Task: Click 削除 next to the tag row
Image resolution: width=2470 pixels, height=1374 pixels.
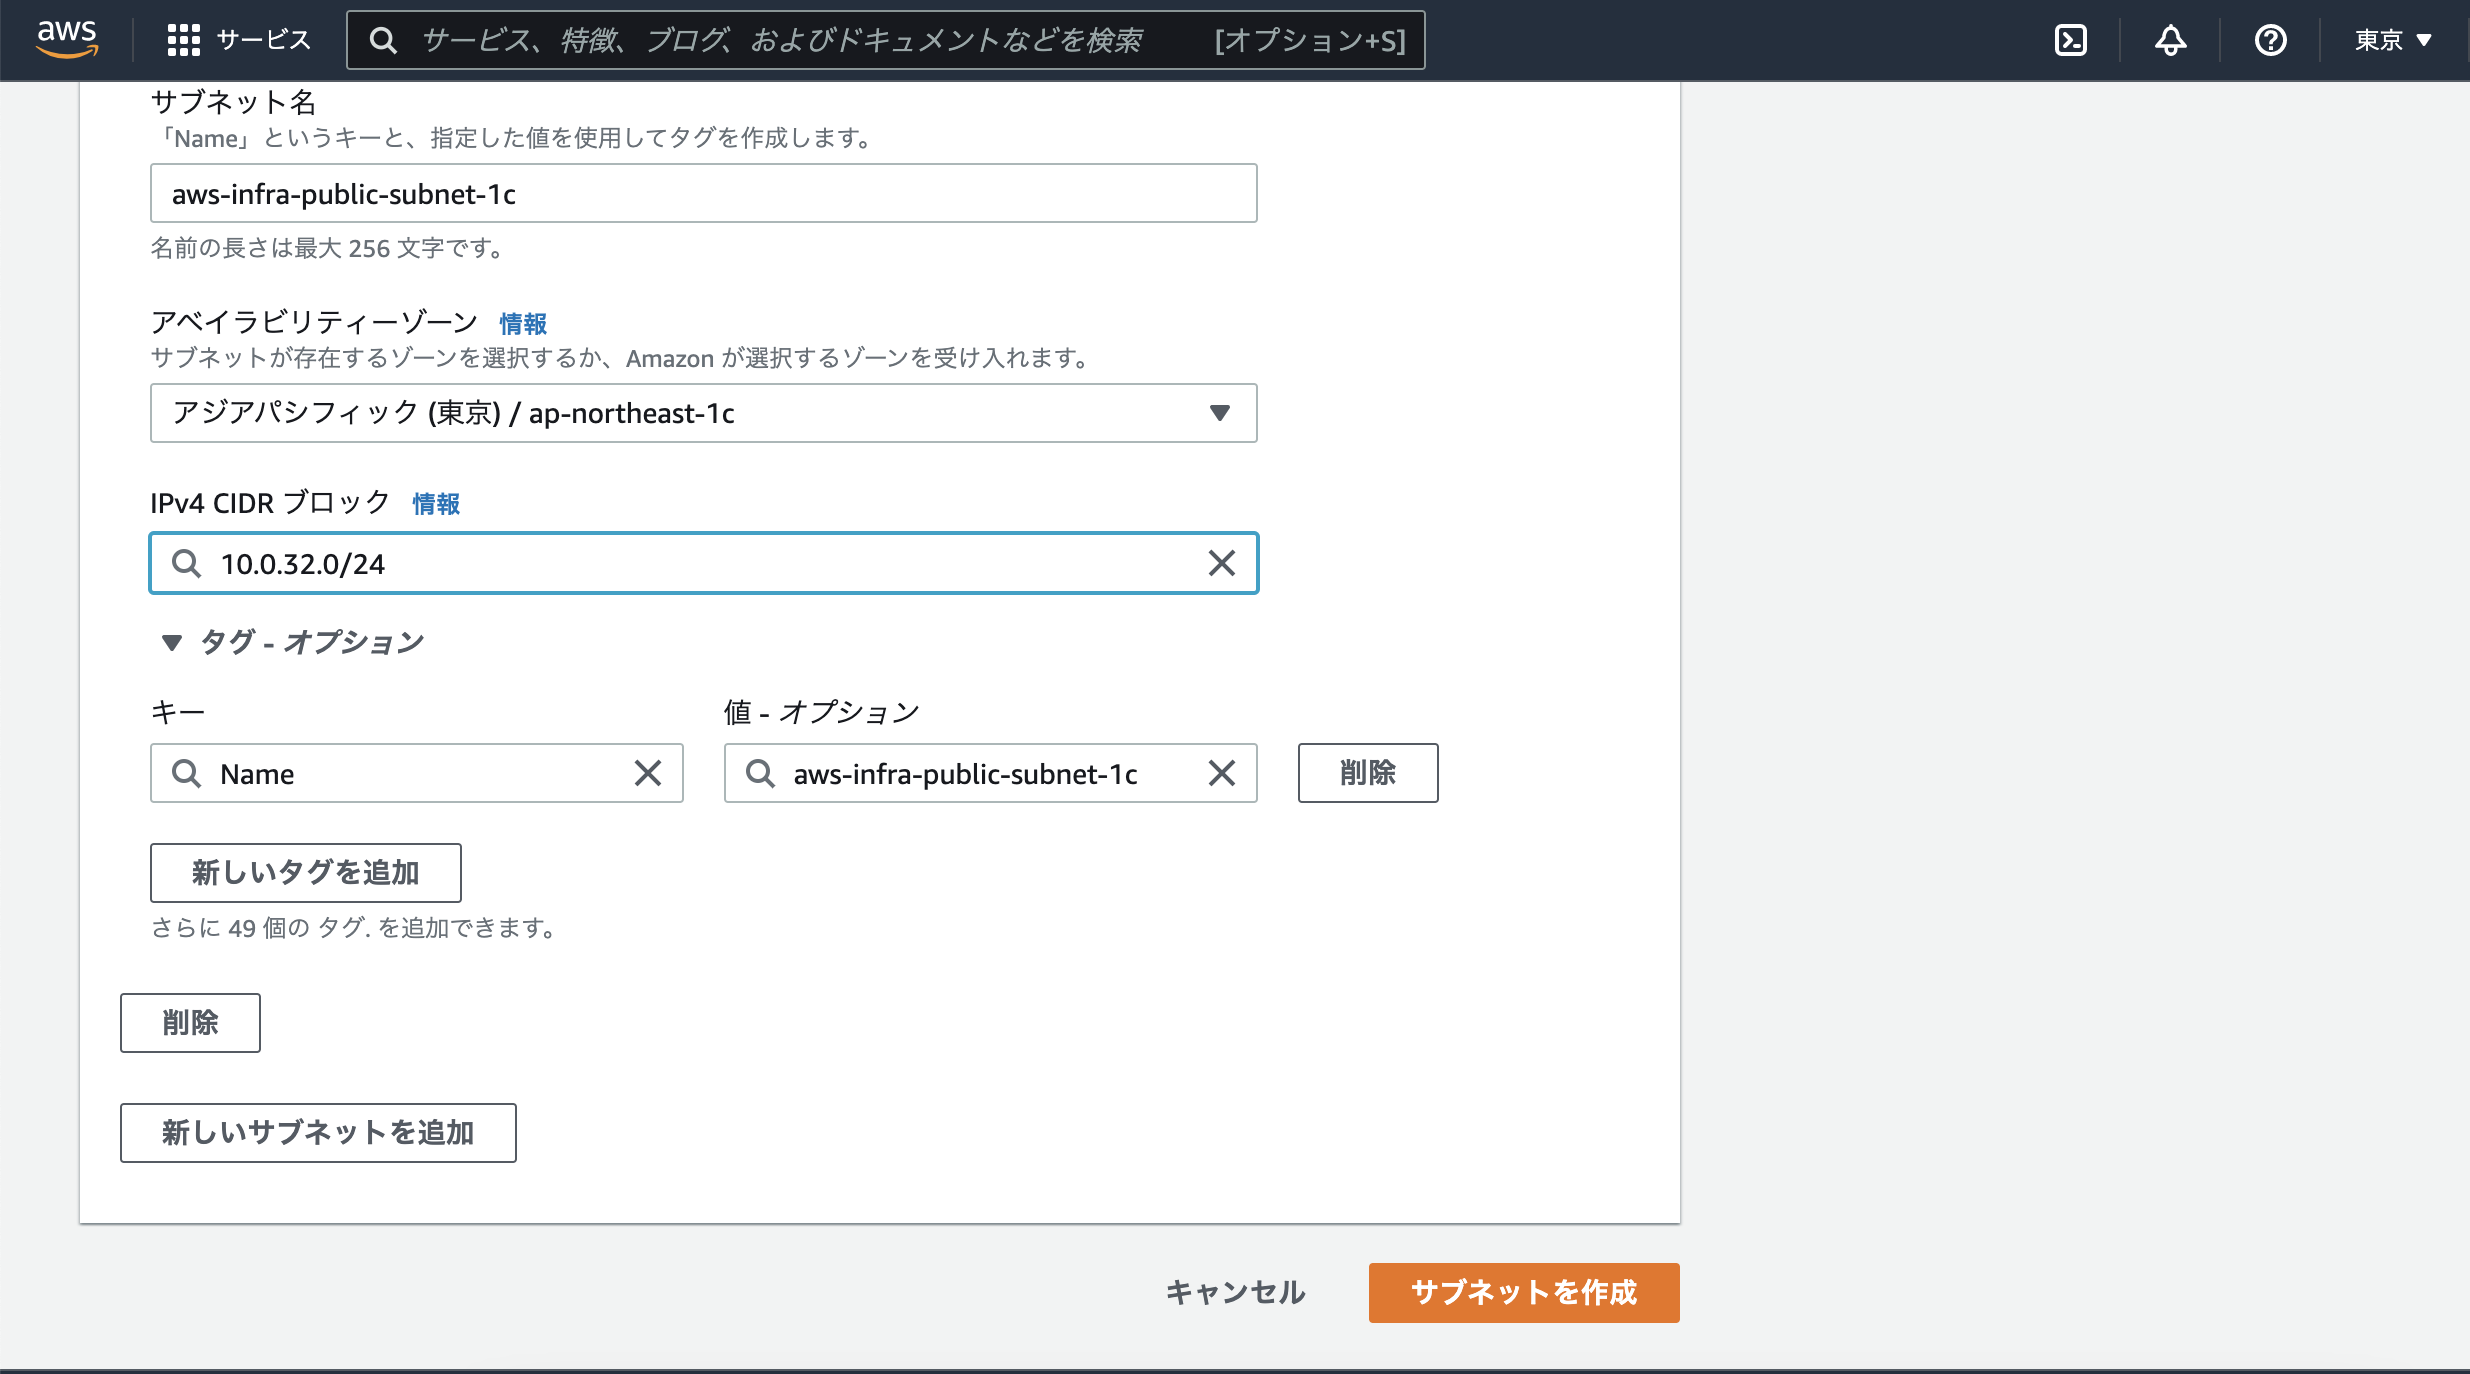Action: (1368, 773)
